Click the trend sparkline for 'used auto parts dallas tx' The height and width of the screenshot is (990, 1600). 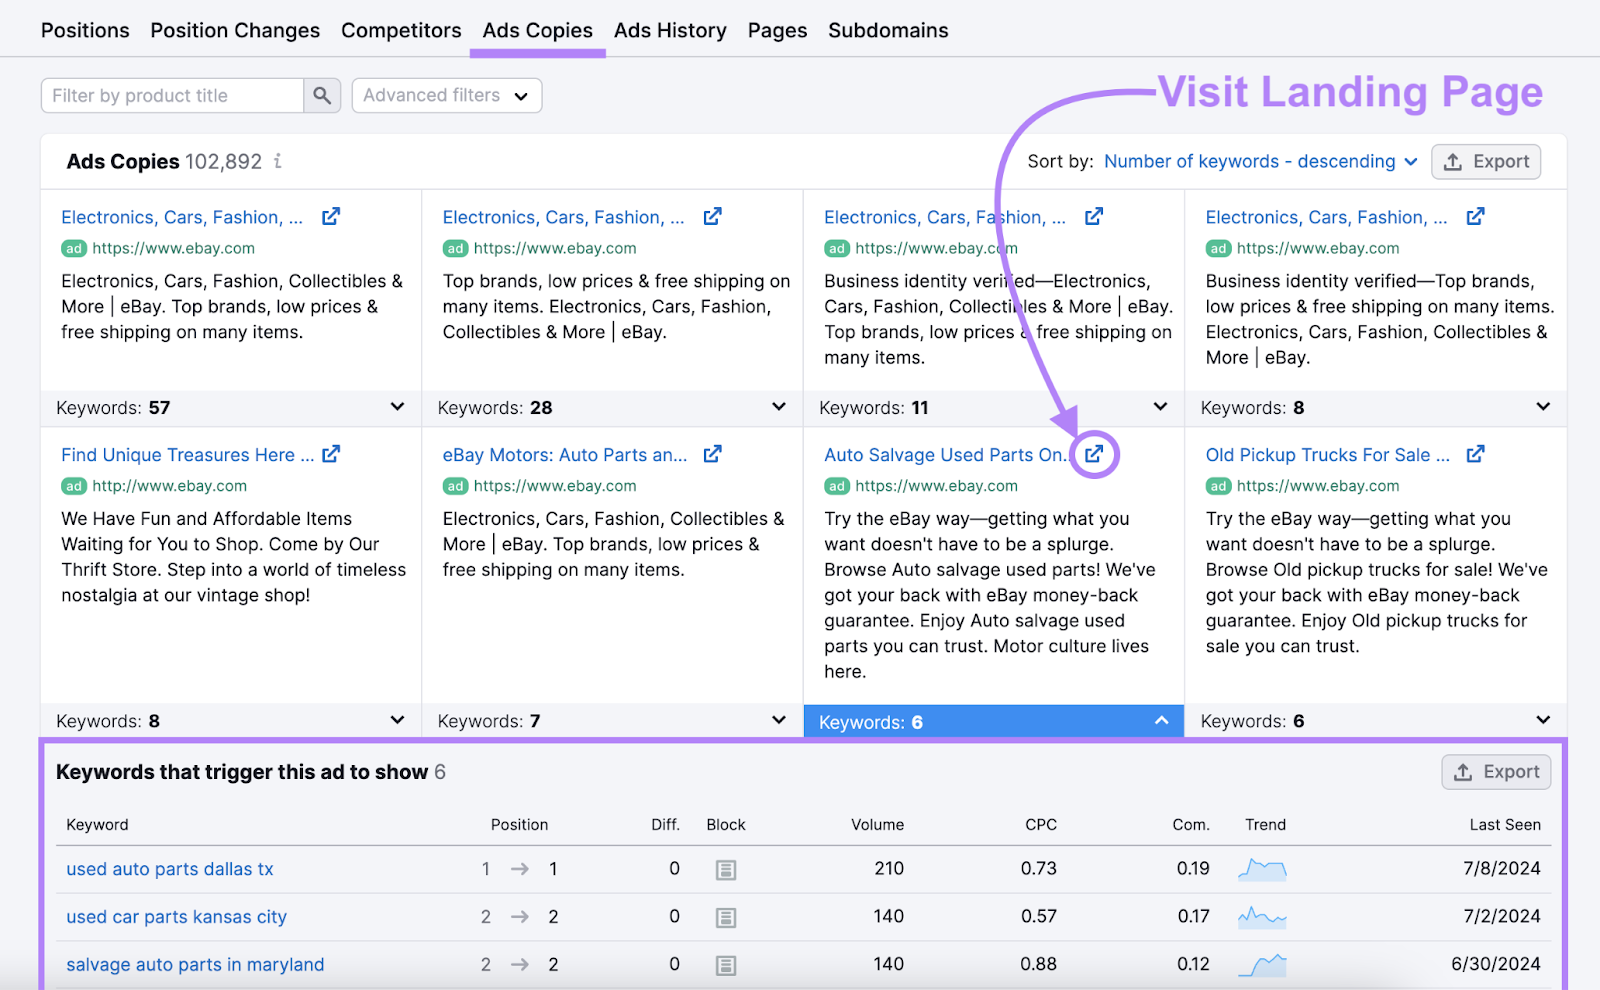pyautogui.click(x=1262, y=869)
